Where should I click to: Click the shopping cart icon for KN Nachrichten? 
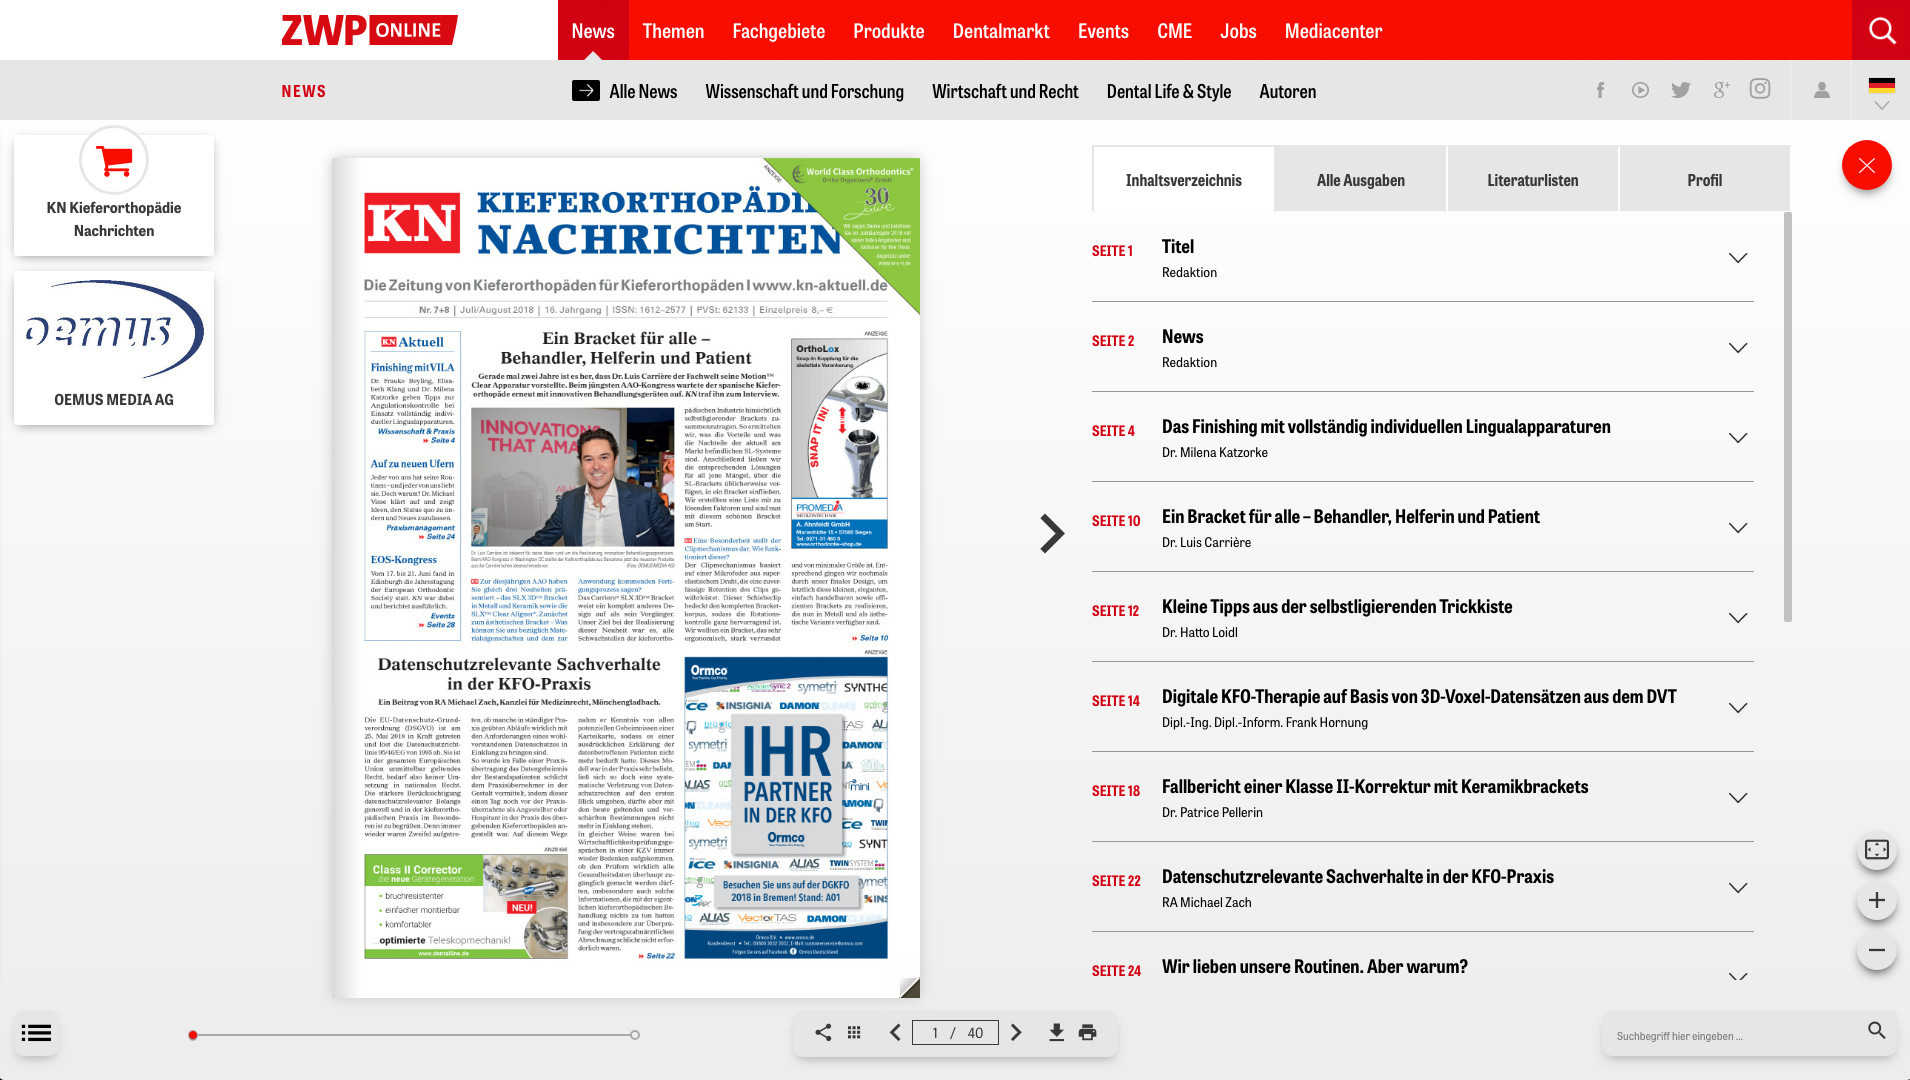114,160
